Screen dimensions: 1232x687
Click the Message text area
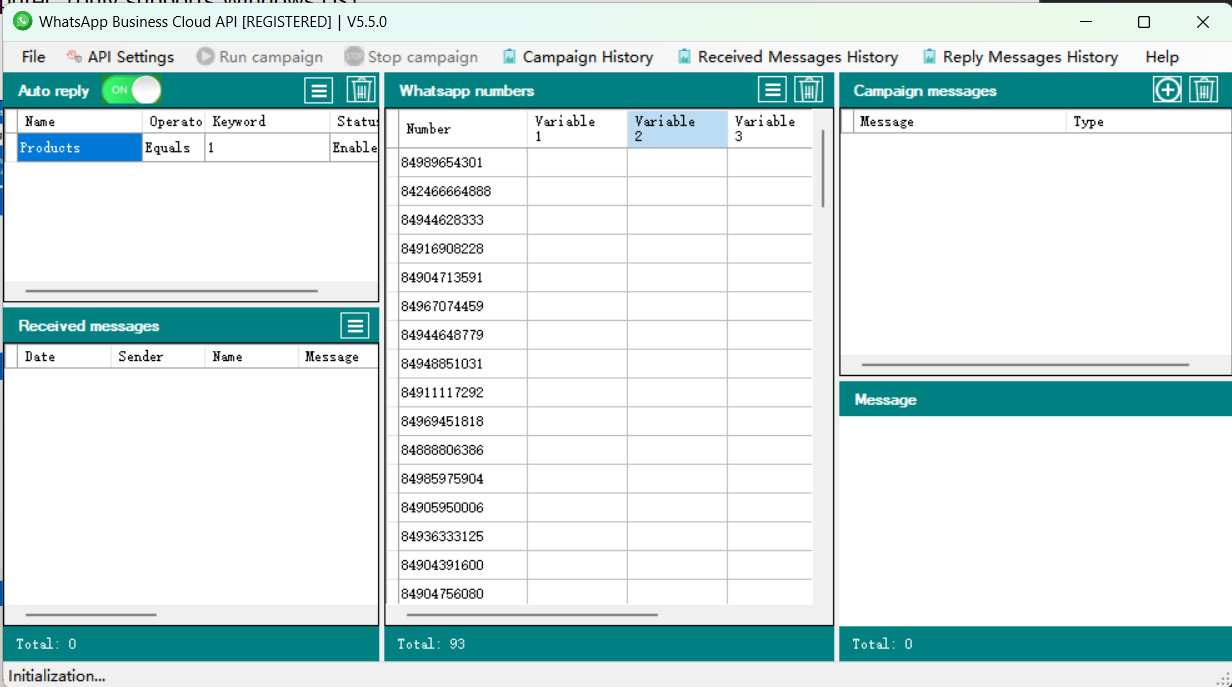pyautogui.click(x=1035, y=520)
